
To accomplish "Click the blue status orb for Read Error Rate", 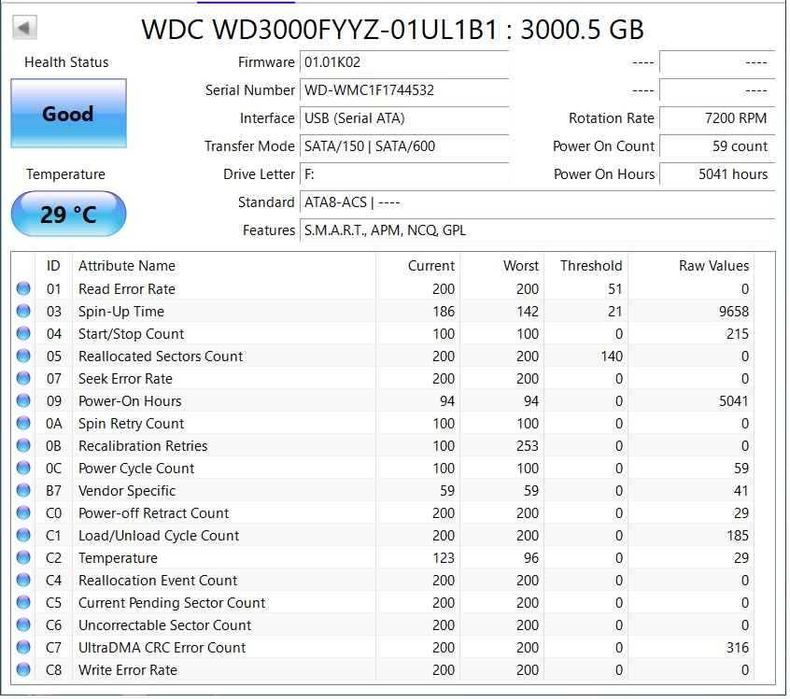I will click(x=23, y=289).
